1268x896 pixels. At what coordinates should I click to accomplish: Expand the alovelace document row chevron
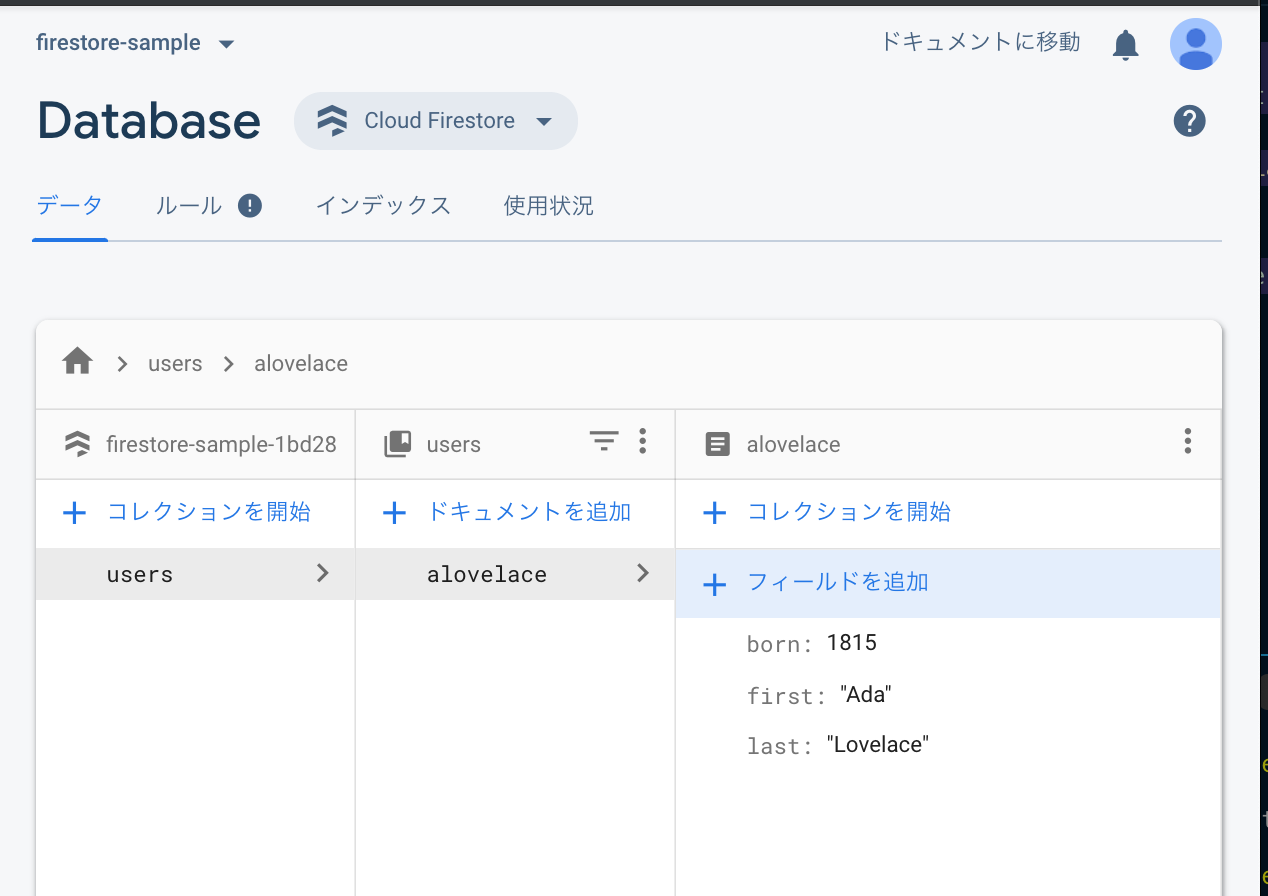click(643, 573)
